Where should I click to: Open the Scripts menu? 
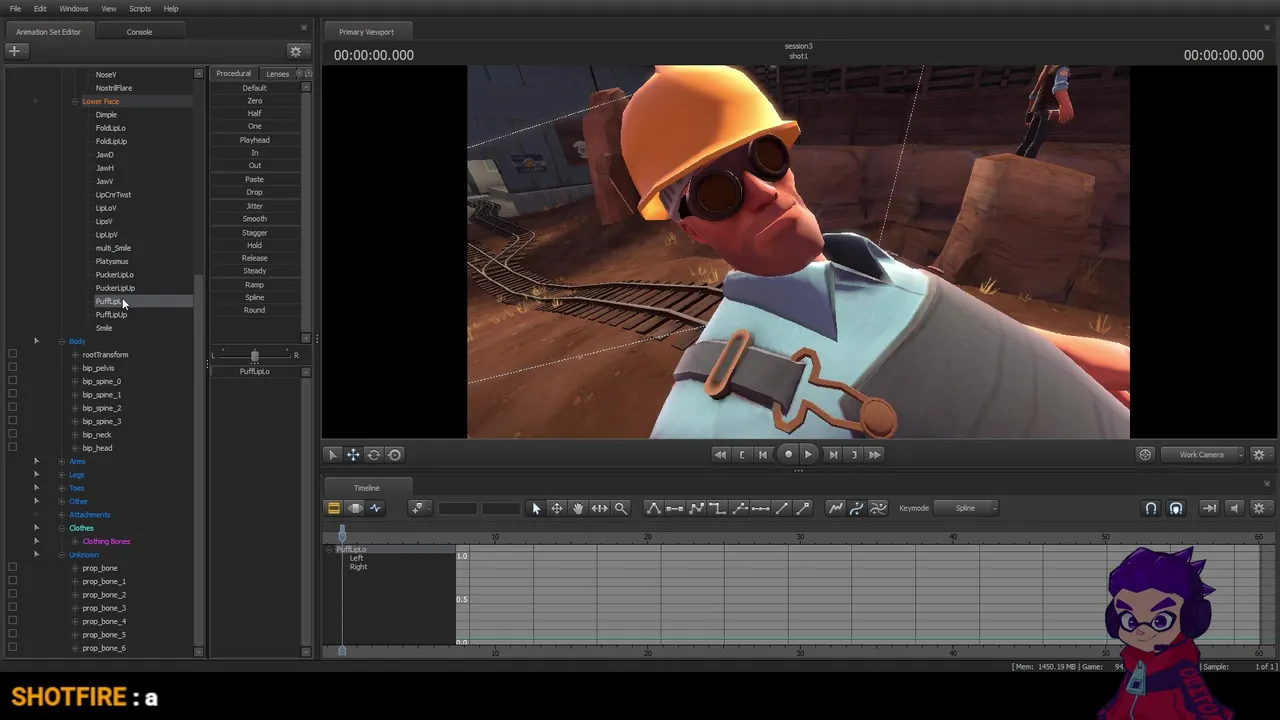(x=140, y=9)
